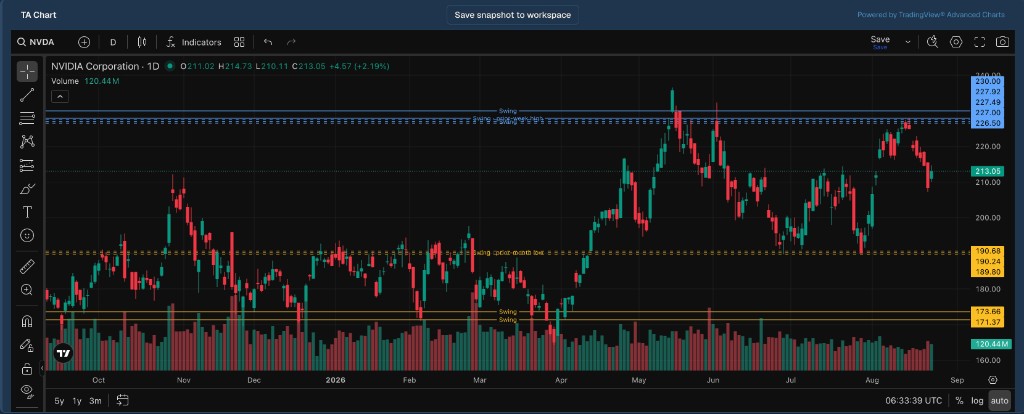The width and height of the screenshot is (1024, 414).
Task: Click the add symbol compare plus icon
Action: pyautogui.click(x=84, y=42)
